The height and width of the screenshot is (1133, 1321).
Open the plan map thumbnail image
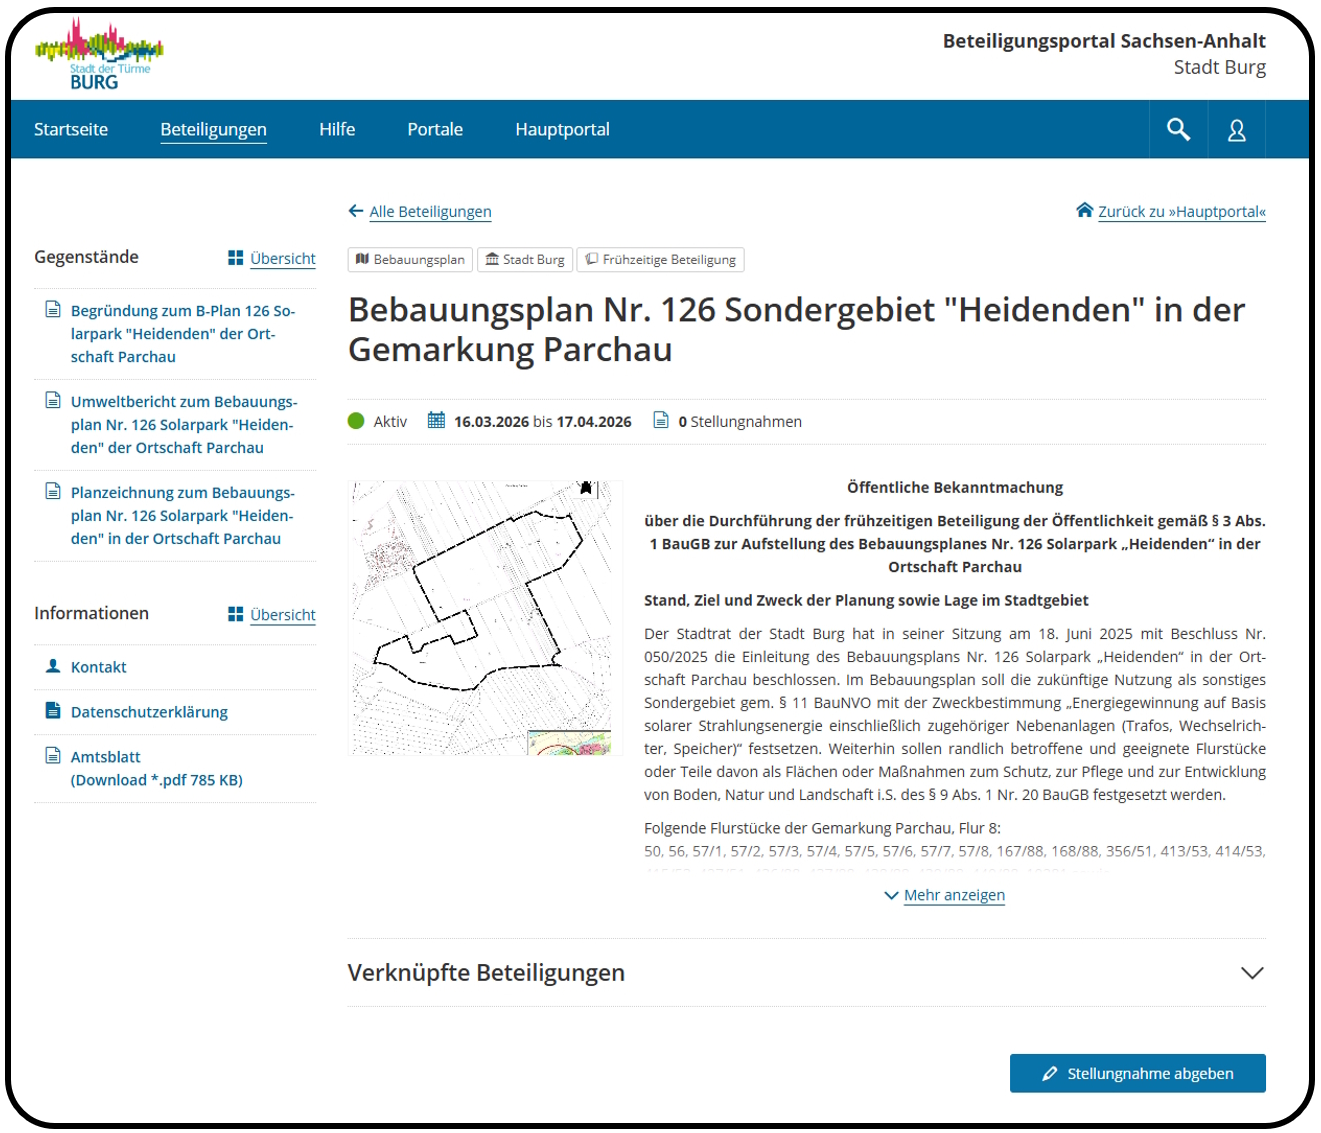485,617
